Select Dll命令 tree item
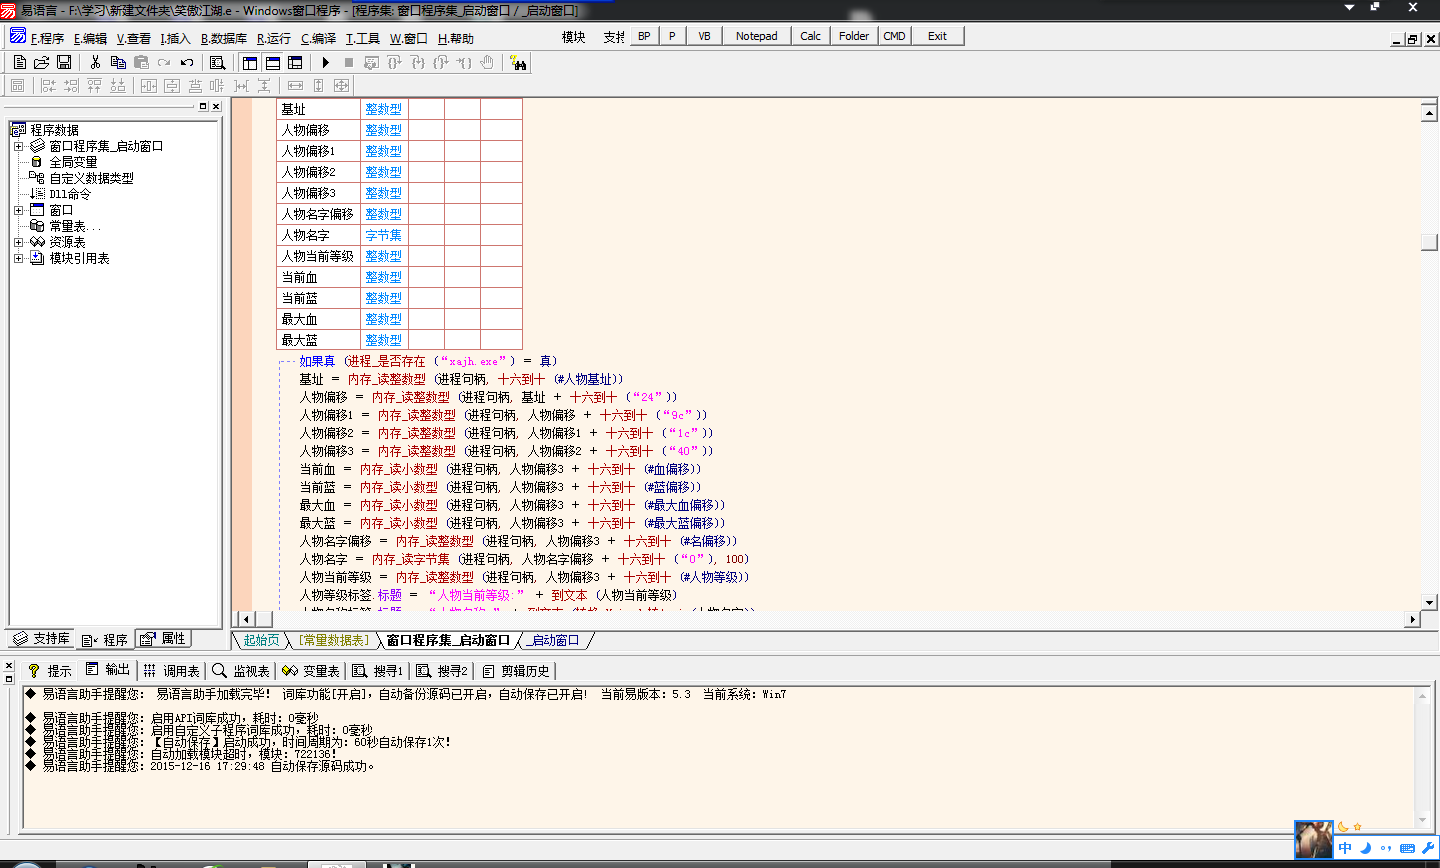Screen dimensions: 1440x868 pyautogui.click(x=70, y=194)
